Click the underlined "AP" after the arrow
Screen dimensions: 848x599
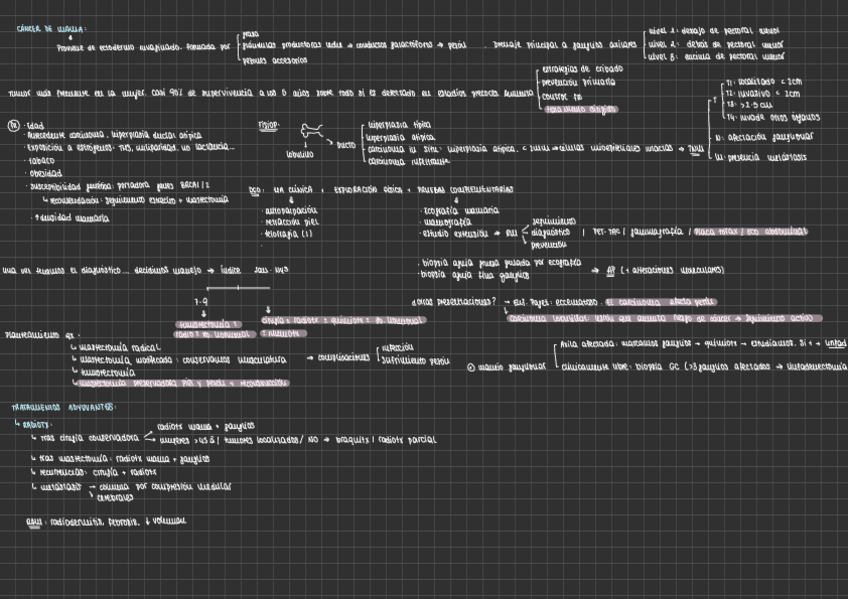coord(609,269)
